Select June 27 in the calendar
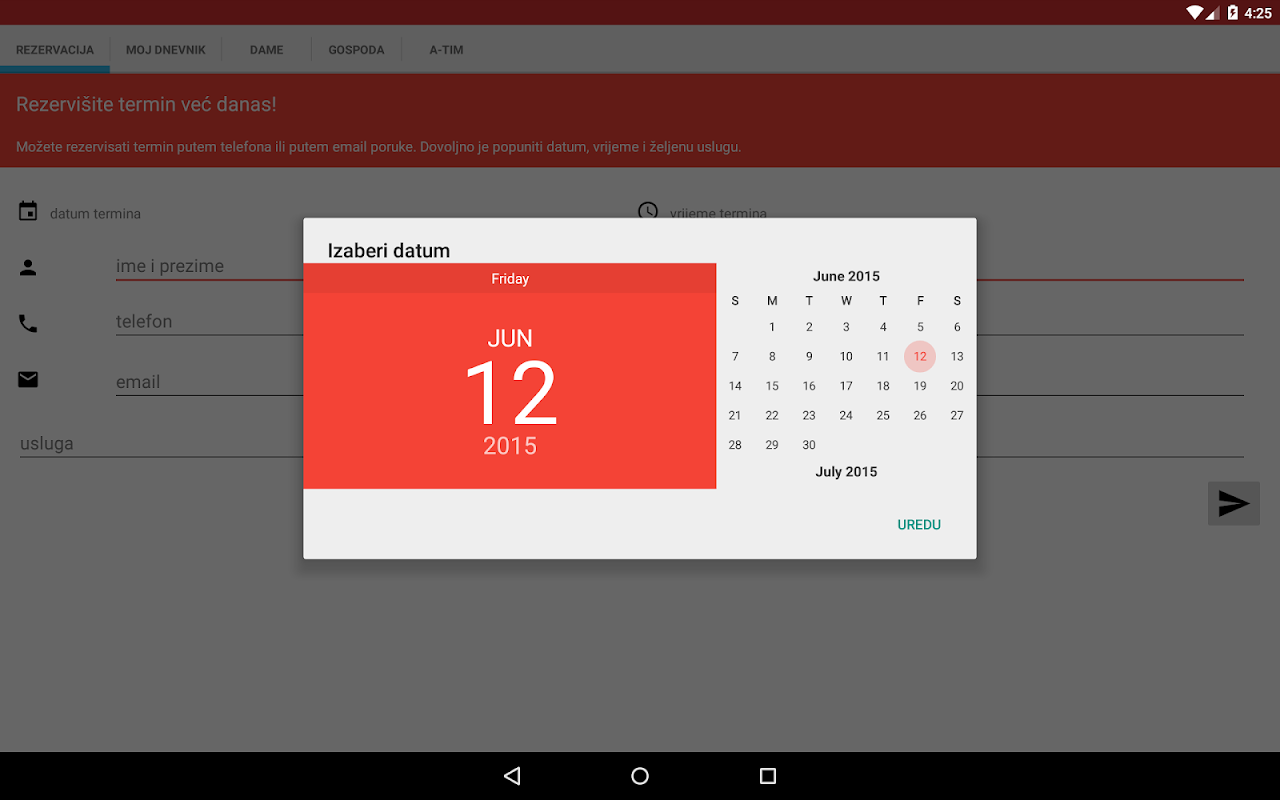The width and height of the screenshot is (1280, 800). (957, 415)
